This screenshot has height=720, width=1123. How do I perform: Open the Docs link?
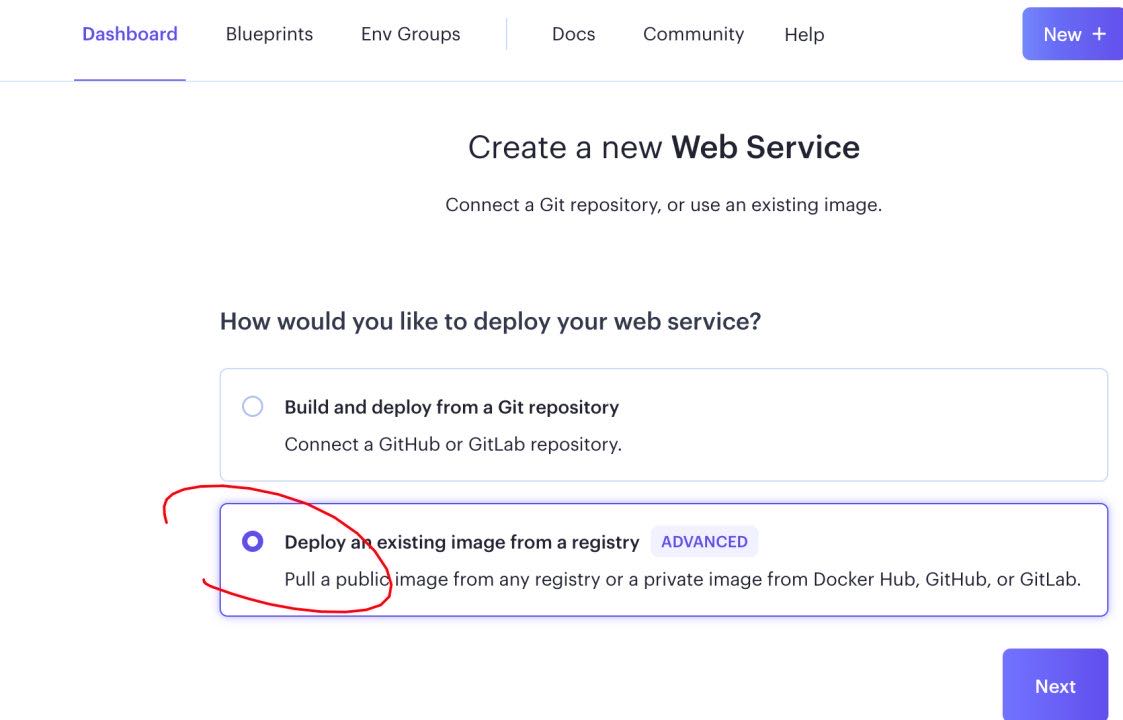[573, 34]
